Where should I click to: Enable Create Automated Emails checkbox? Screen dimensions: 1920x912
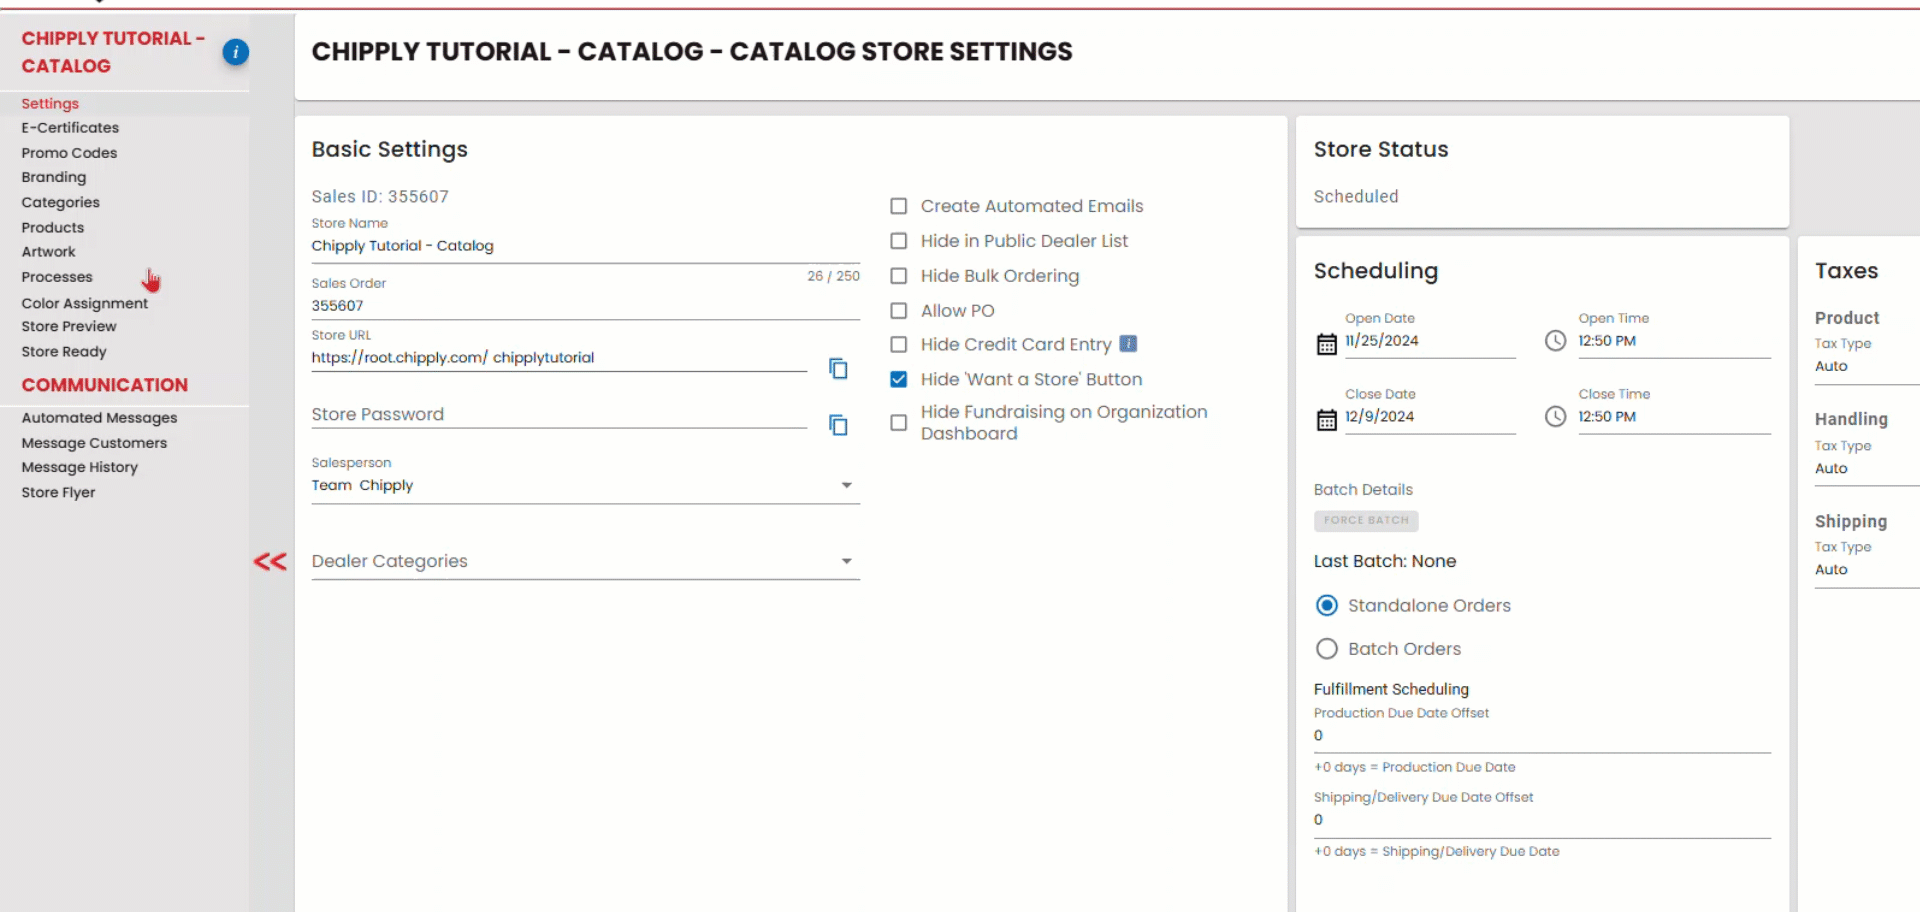899,206
